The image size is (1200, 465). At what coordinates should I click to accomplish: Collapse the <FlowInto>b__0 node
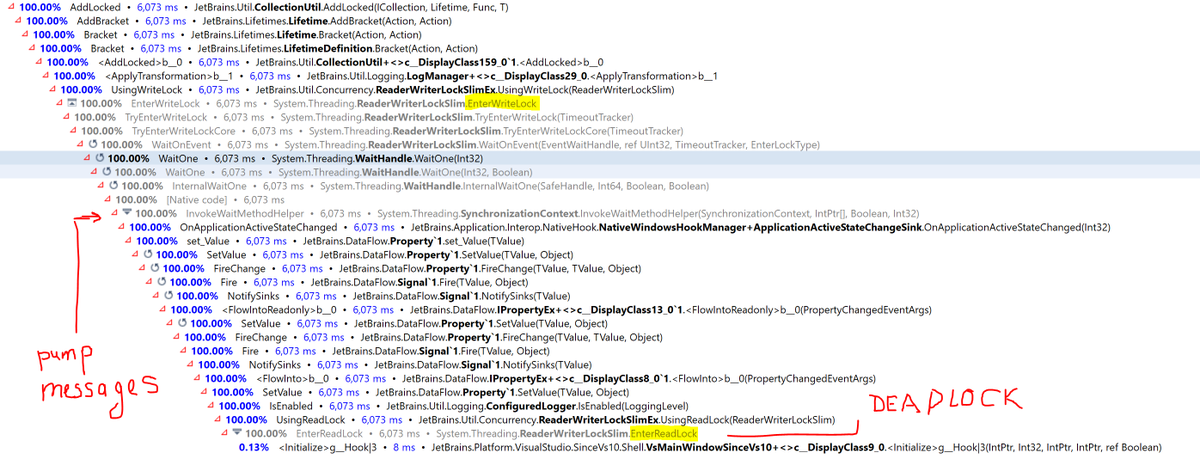click(x=198, y=378)
